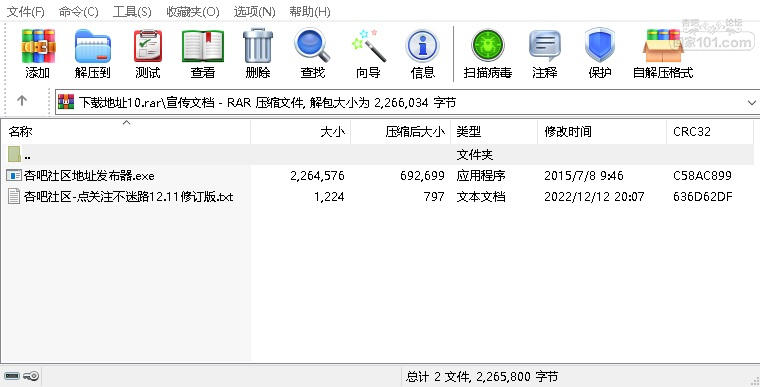Show archive 信息 (Info) icon
The image size is (760, 387).
tap(423, 46)
